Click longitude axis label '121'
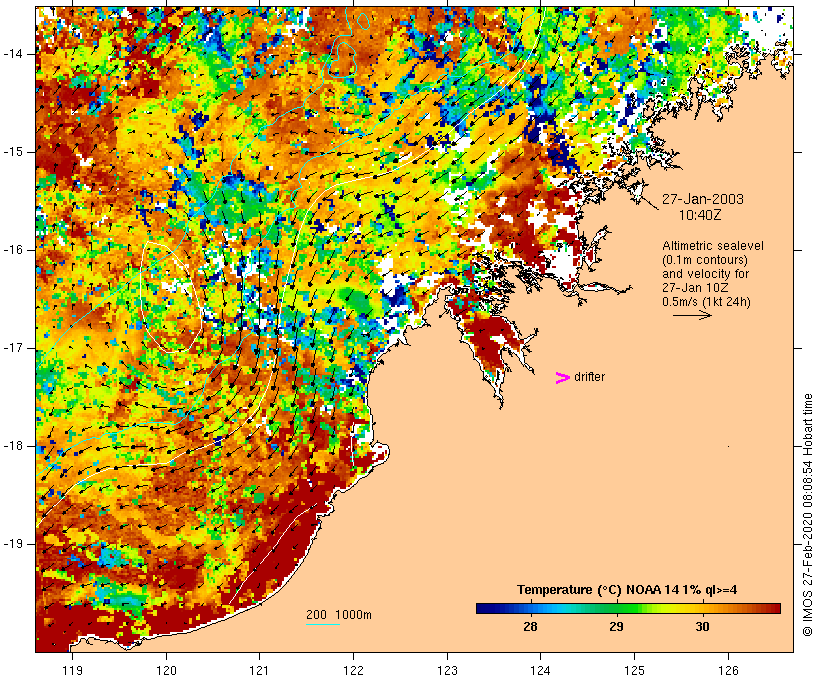 pos(259,670)
